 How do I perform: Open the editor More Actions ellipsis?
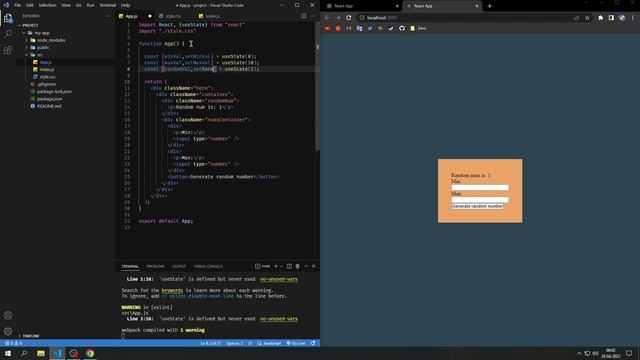pos(312,16)
